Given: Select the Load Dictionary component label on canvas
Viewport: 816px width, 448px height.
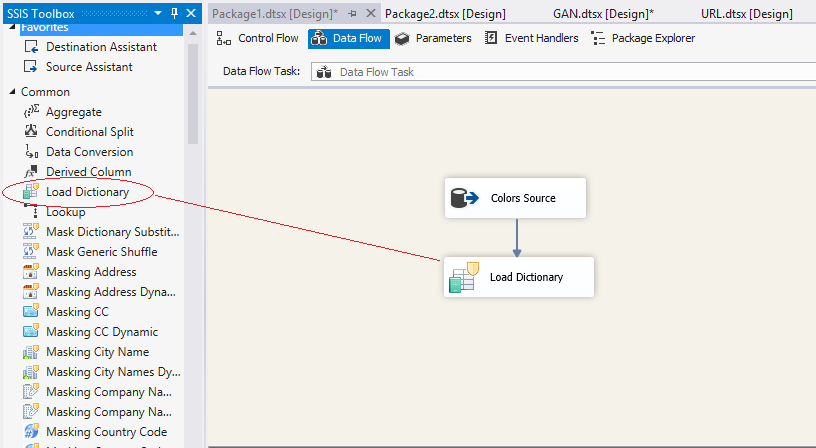Looking at the screenshot, I should click(526, 277).
